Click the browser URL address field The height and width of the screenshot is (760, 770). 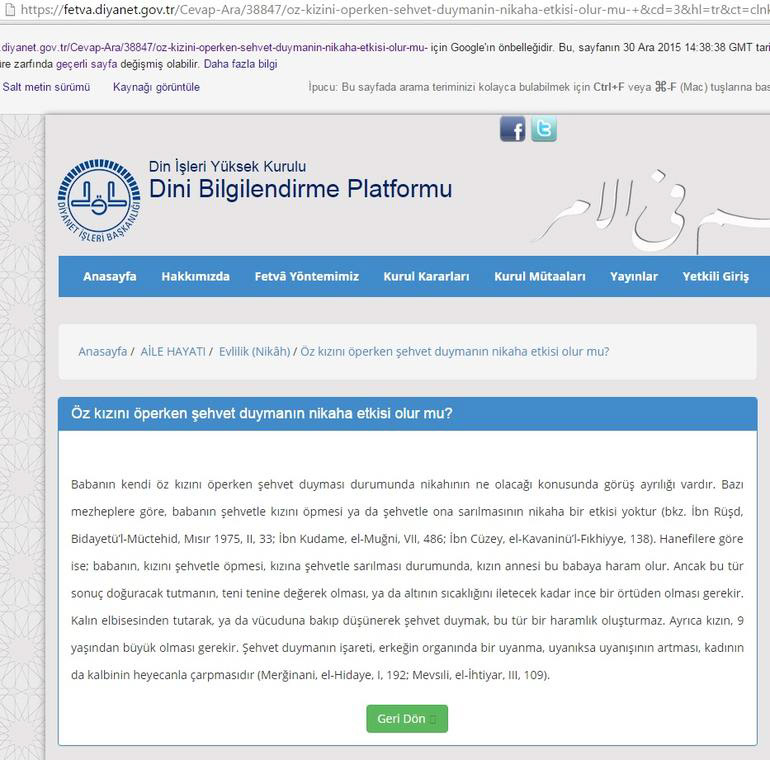[x=393, y=9]
